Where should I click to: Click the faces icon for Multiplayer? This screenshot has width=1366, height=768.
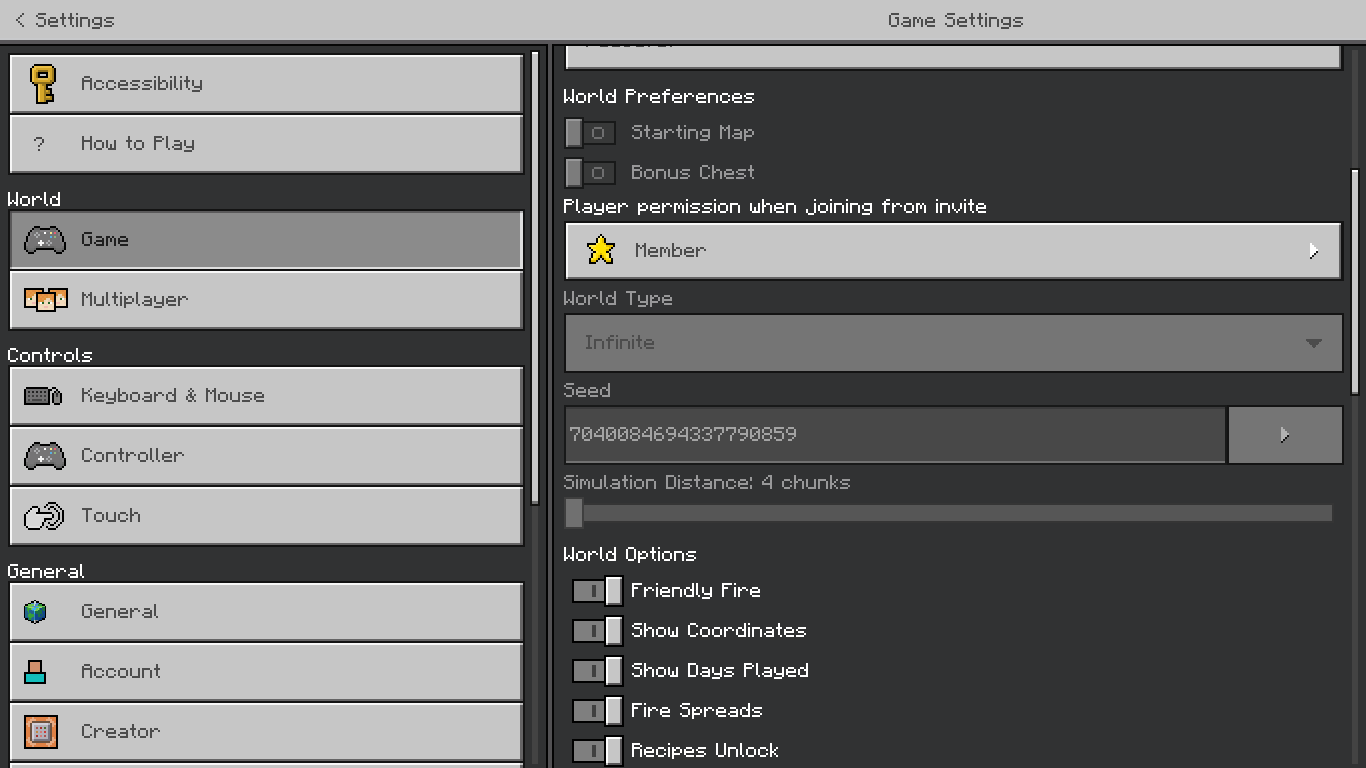[x=45, y=299]
